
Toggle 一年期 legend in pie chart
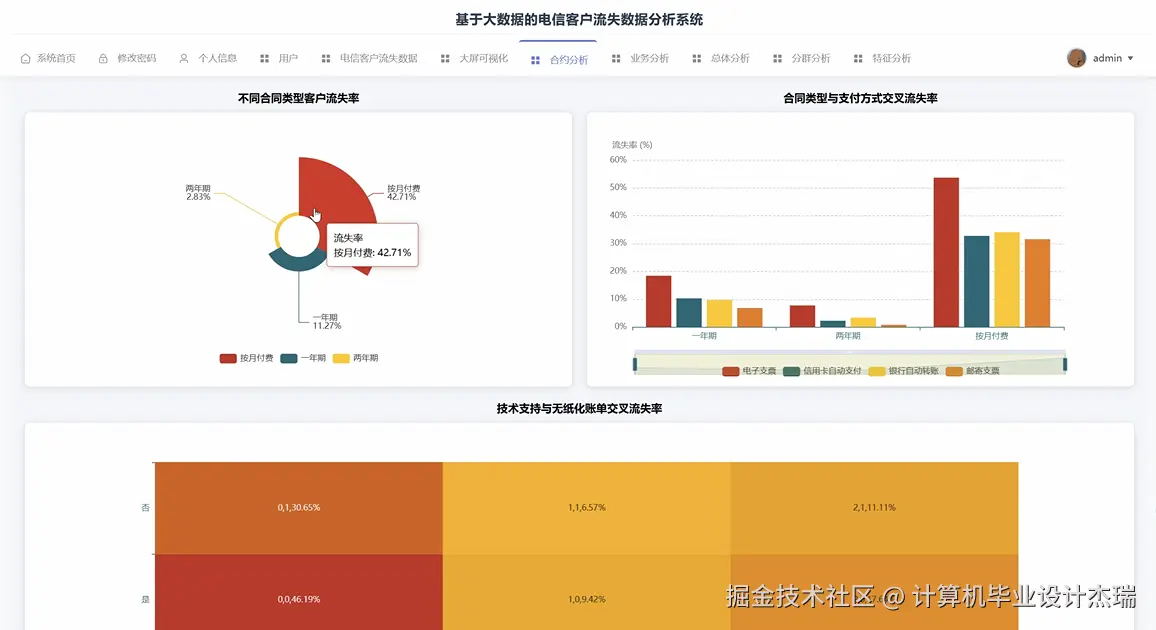(x=303, y=358)
